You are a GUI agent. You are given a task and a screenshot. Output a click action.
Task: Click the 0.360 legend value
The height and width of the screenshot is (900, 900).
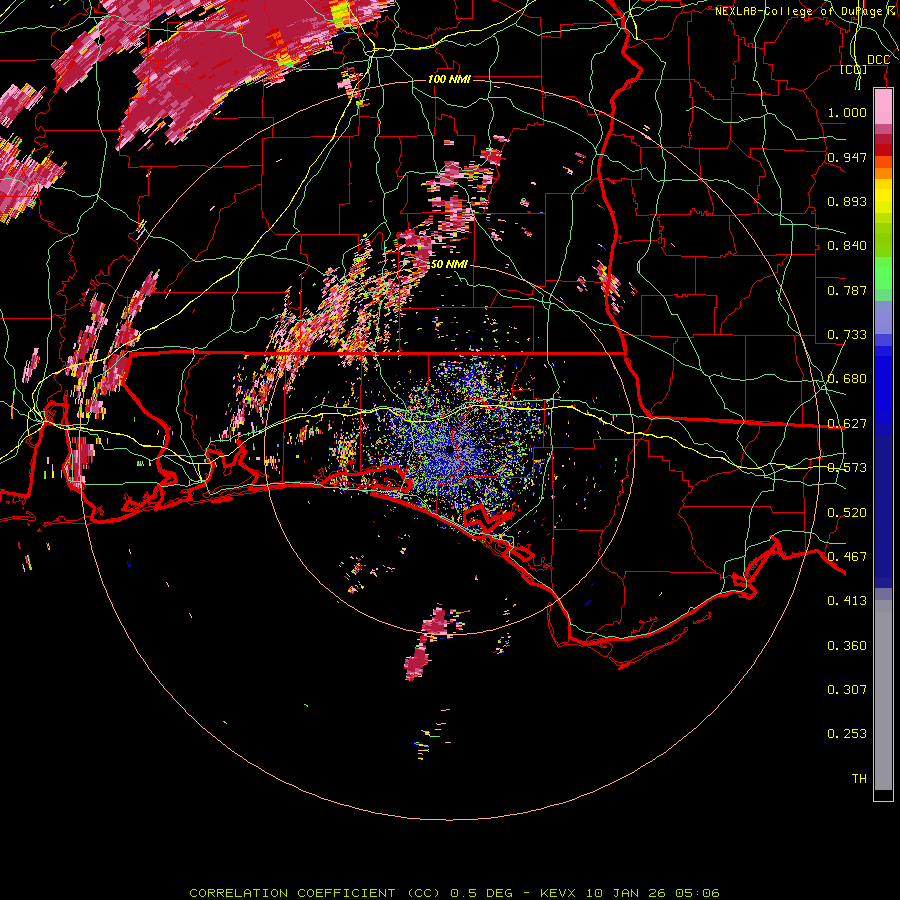847,646
